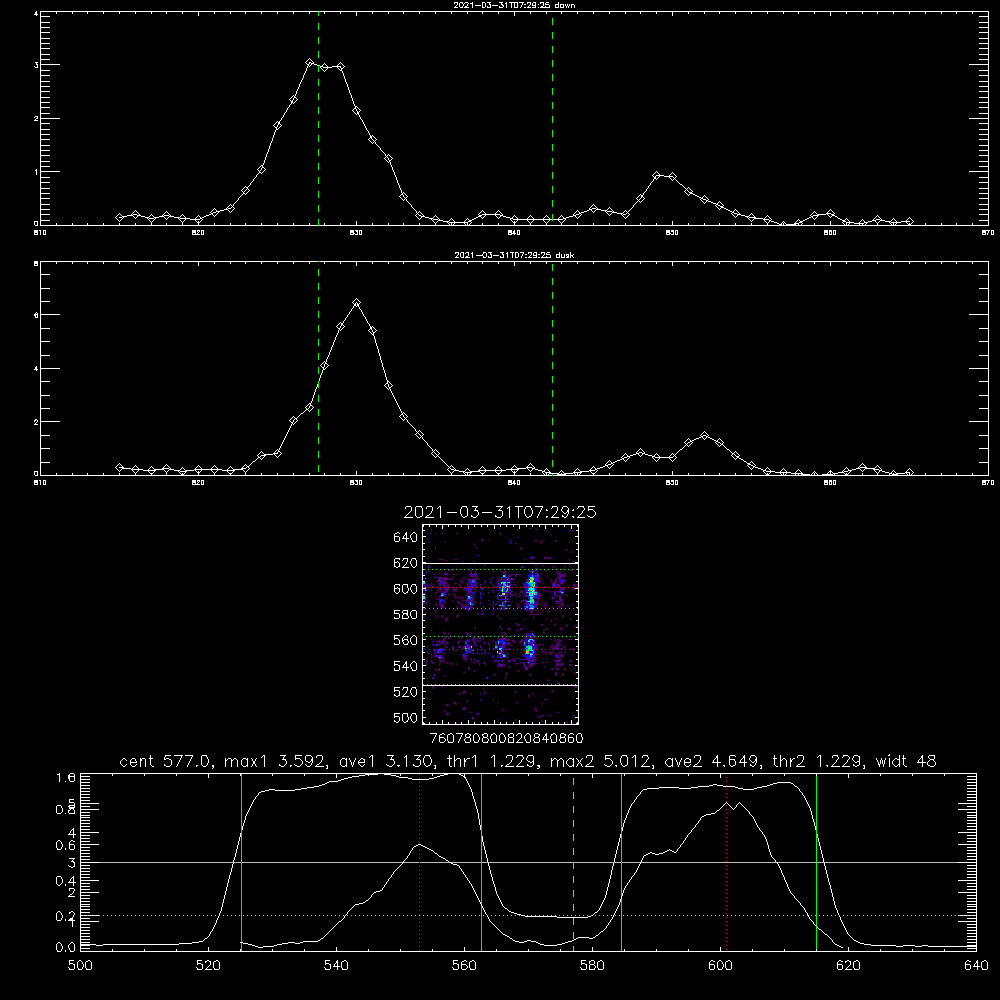Click the '820' x-axis label under dusk plot
This screenshot has width=1000, height=1000.
[x=198, y=483]
